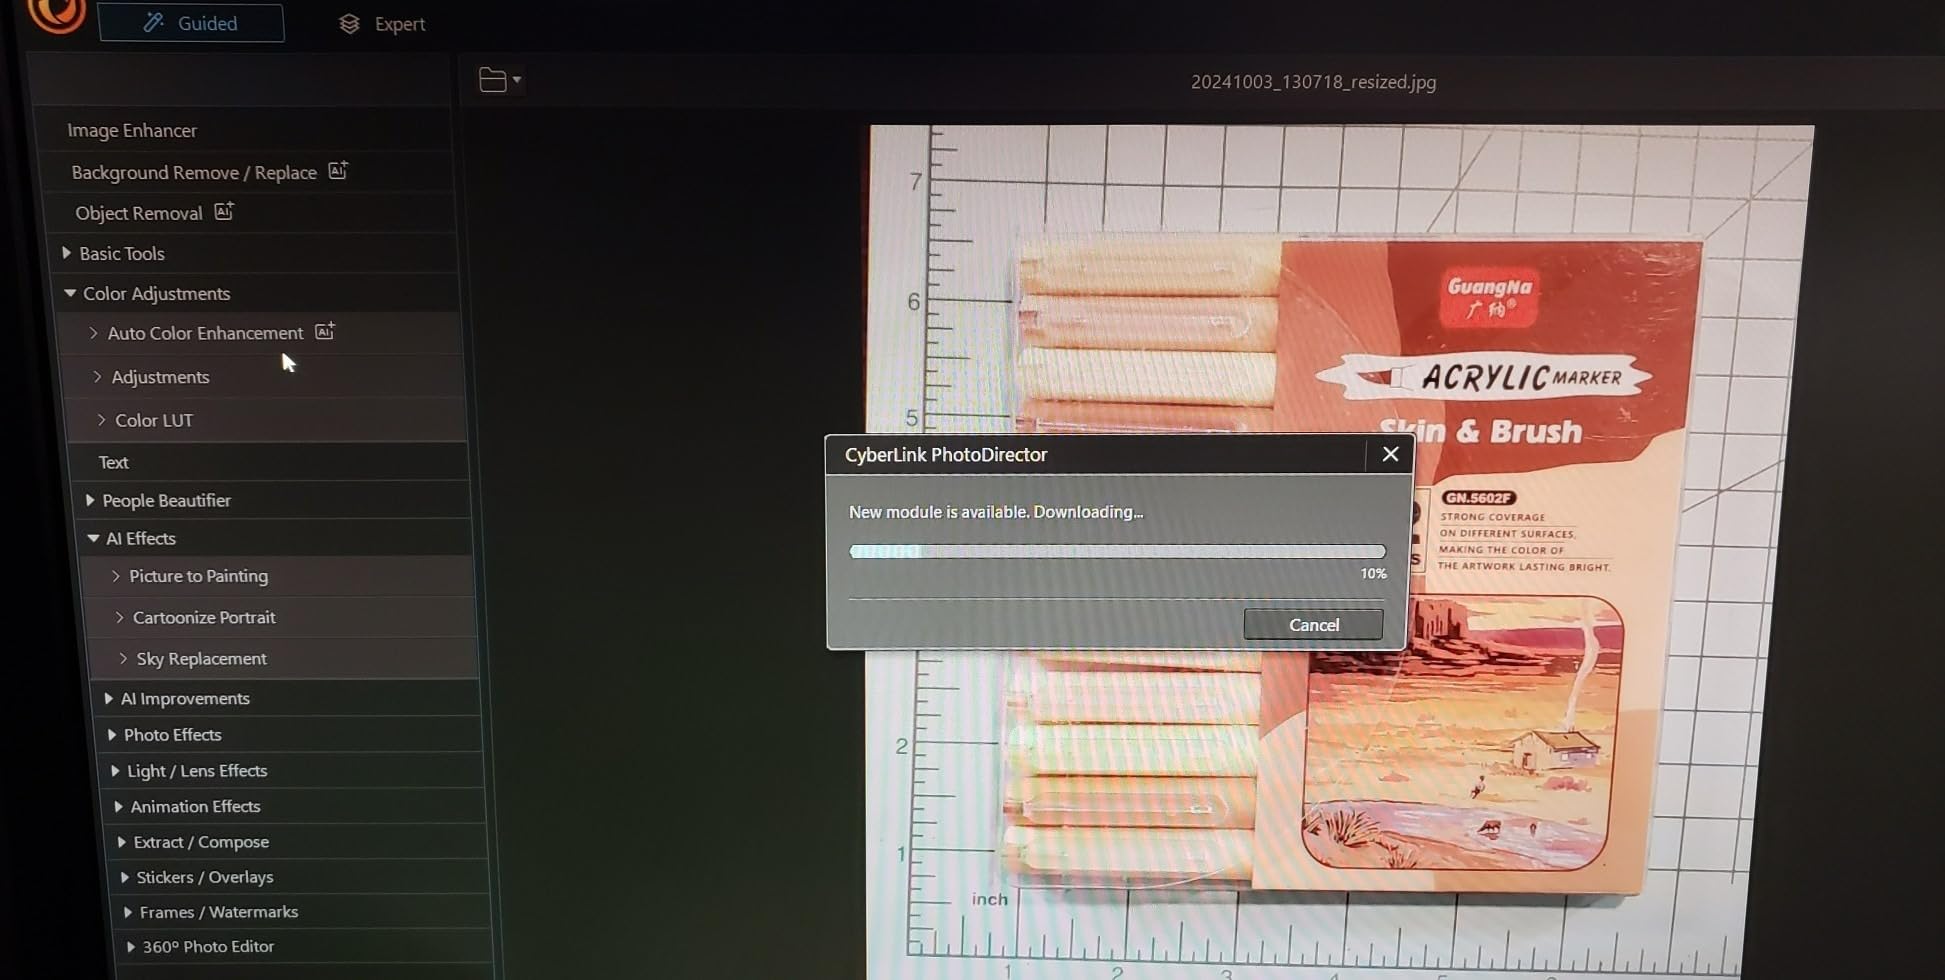
Task: Open the folder browser icon
Action: tap(491, 79)
